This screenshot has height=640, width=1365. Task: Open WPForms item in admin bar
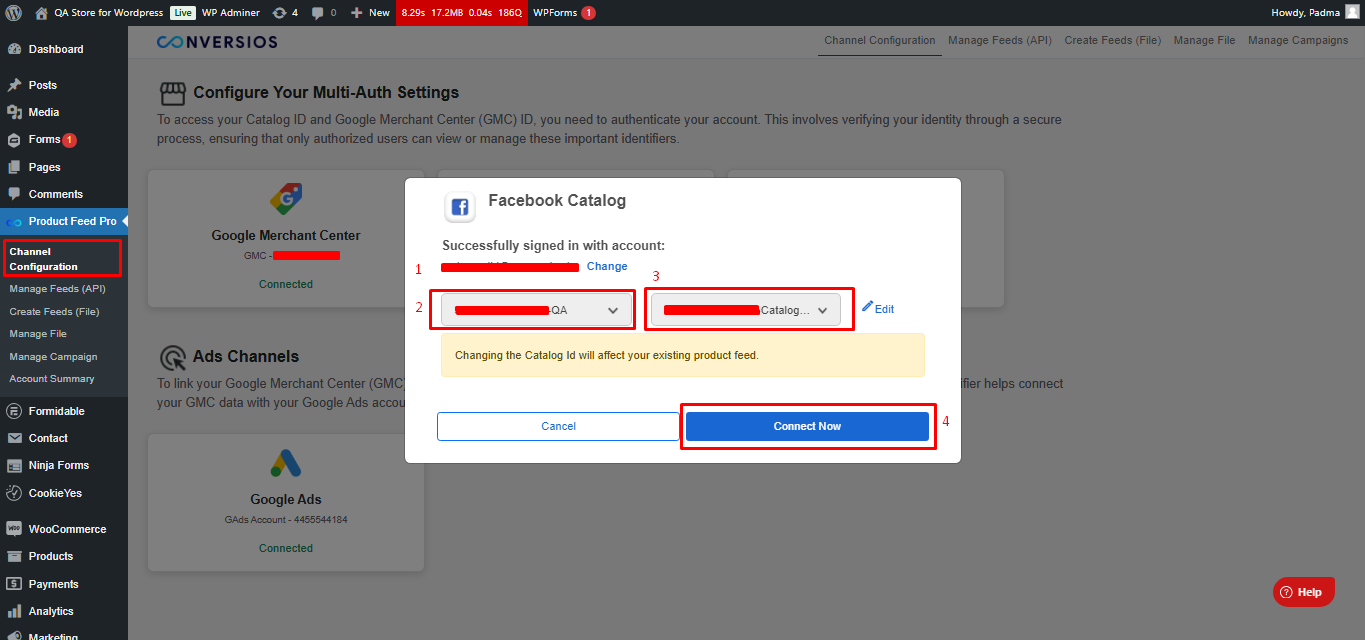click(x=564, y=13)
